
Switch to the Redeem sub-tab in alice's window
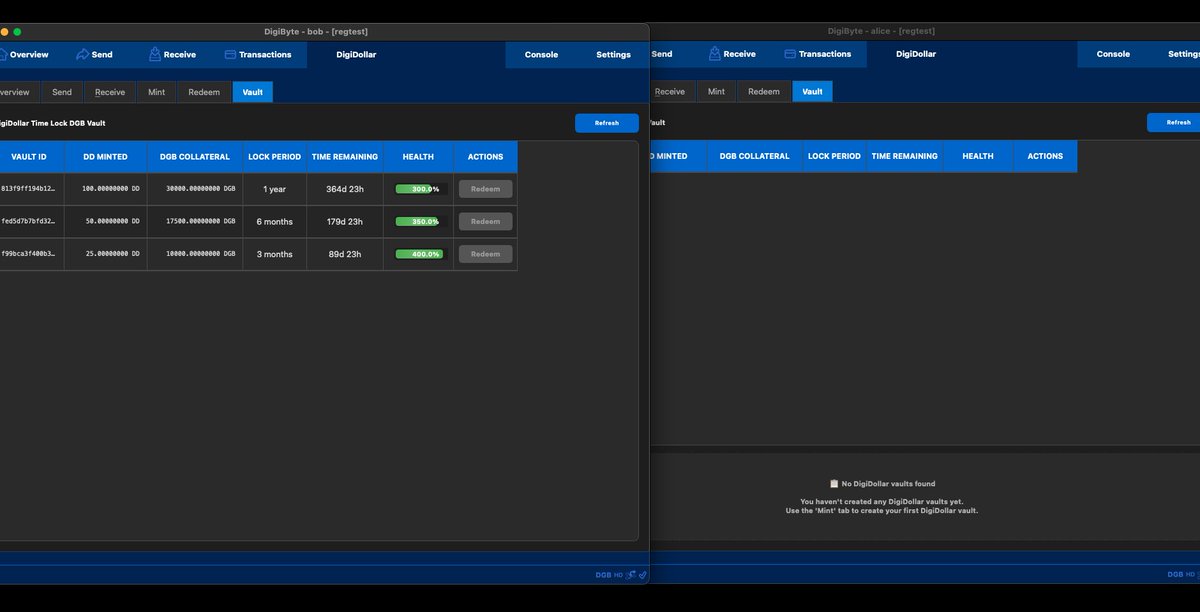(x=763, y=92)
